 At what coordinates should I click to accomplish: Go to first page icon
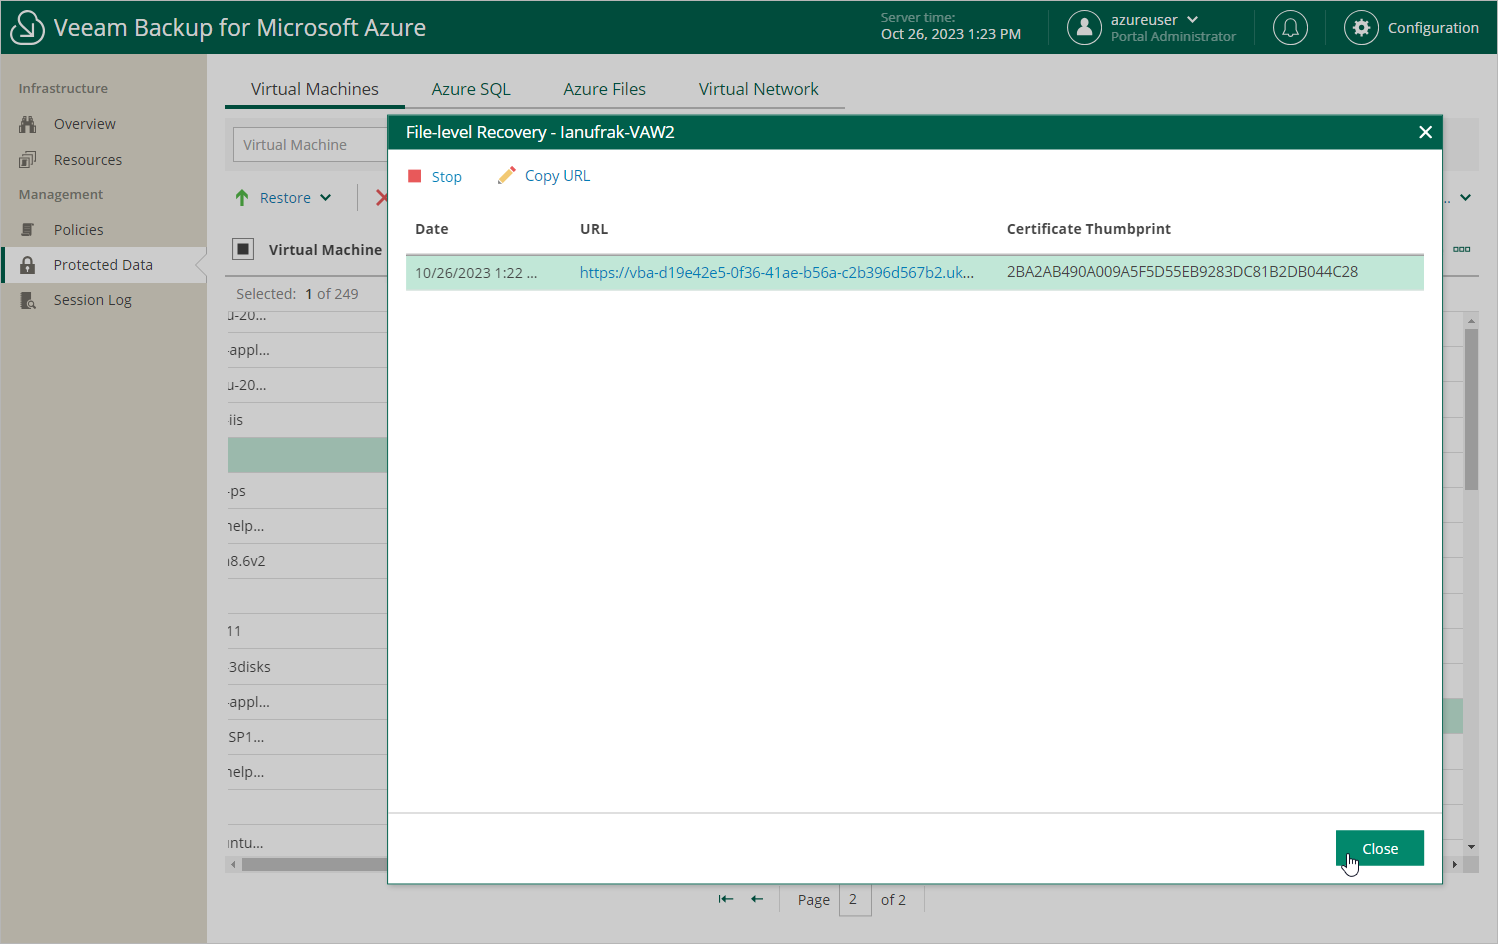pyautogui.click(x=726, y=899)
